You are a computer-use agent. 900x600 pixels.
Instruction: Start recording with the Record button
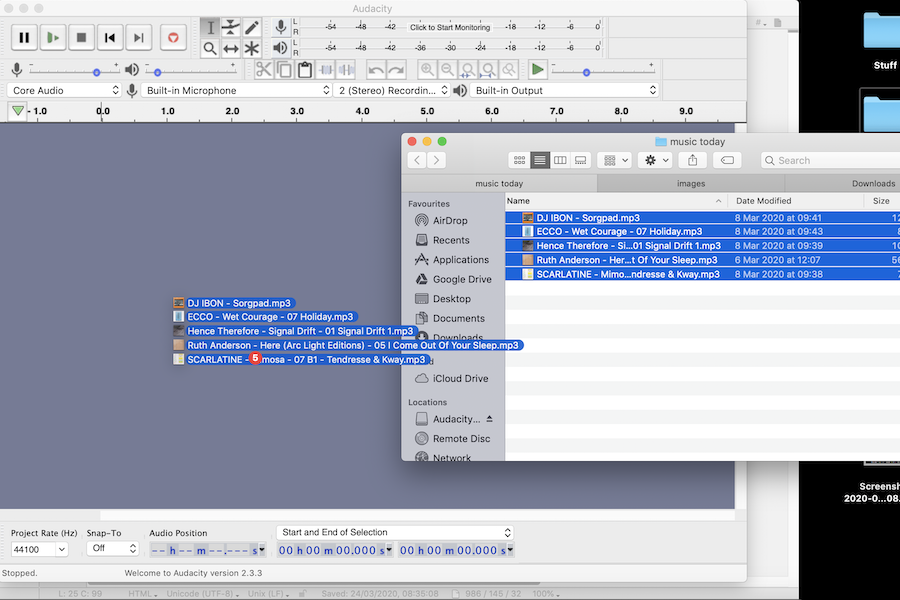point(173,38)
